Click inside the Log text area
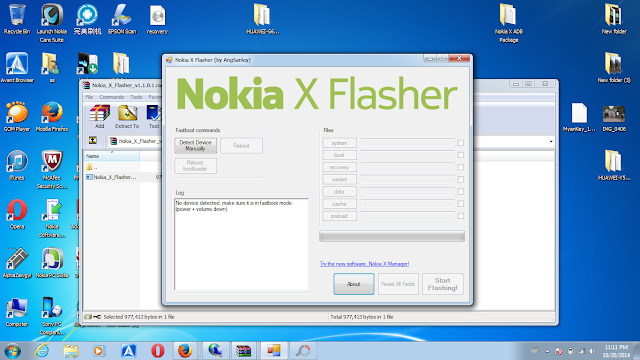The image size is (640, 360). pyautogui.click(x=241, y=244)
